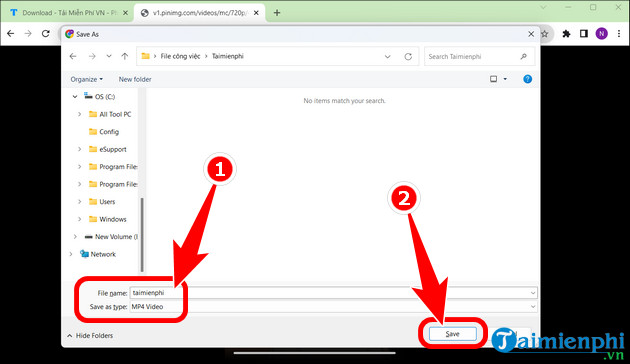Select the v1.pinimg.com videos tab
630x364 pixels.
click(200, 13)
